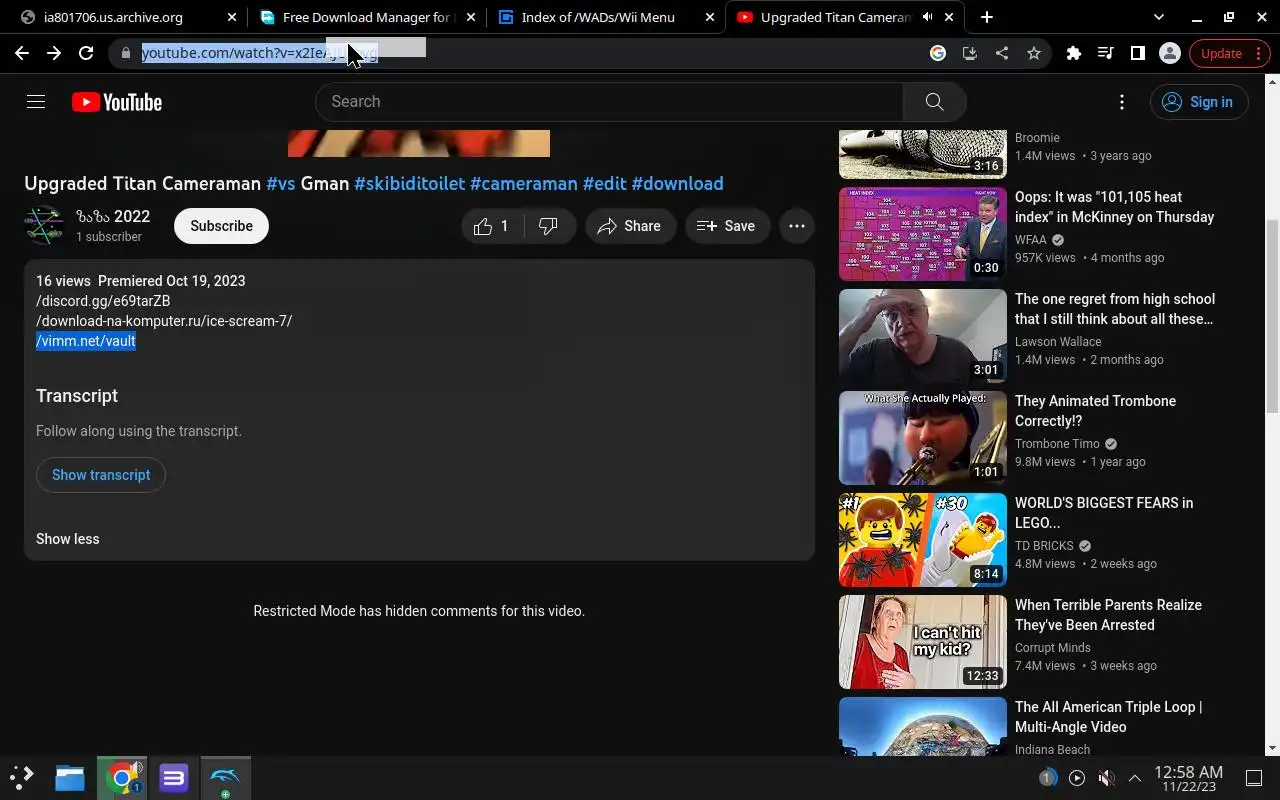The width and height of the screenshot is (1280, 800).
Task: Open Lawson Wallace regret video thumbnail
Action: point(923,336)
